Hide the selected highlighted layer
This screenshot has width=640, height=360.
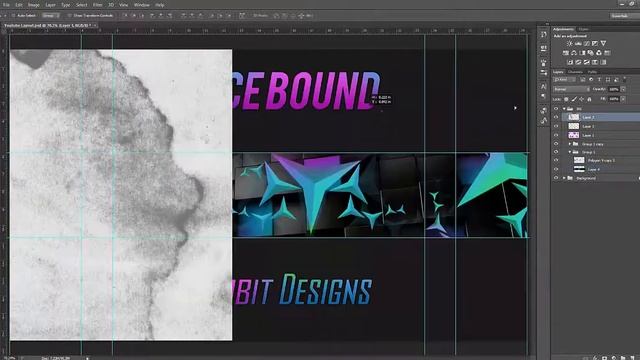click(x=556, y=117)
